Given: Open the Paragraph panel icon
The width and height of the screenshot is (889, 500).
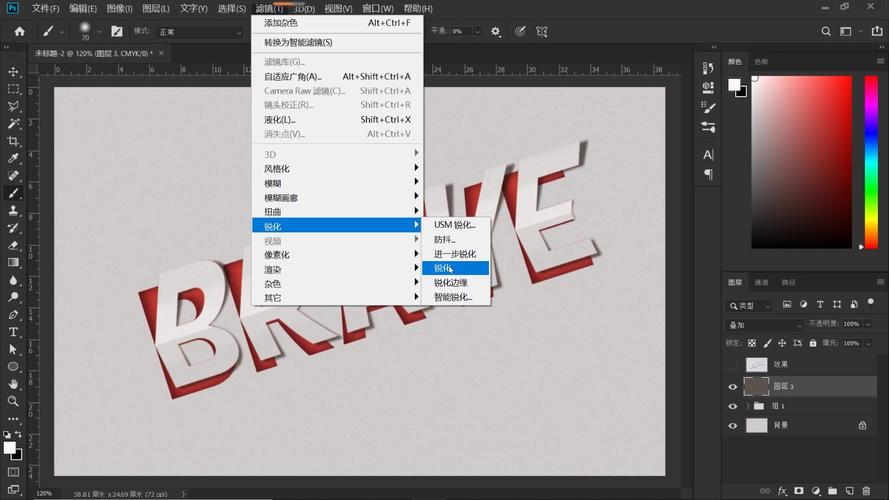Looking at the screenshot, I should click(x=708, y=174).
